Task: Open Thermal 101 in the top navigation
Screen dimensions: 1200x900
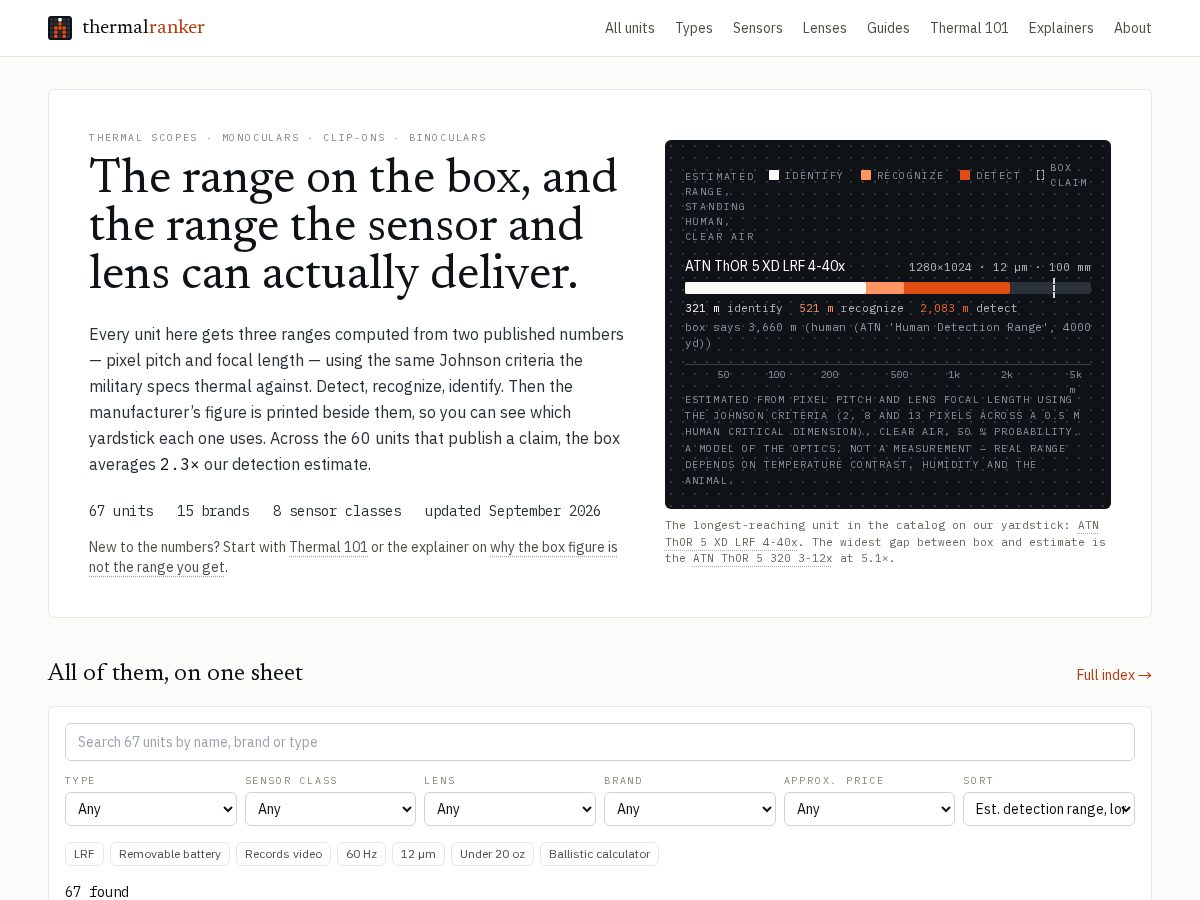Action: click(969, 28)
